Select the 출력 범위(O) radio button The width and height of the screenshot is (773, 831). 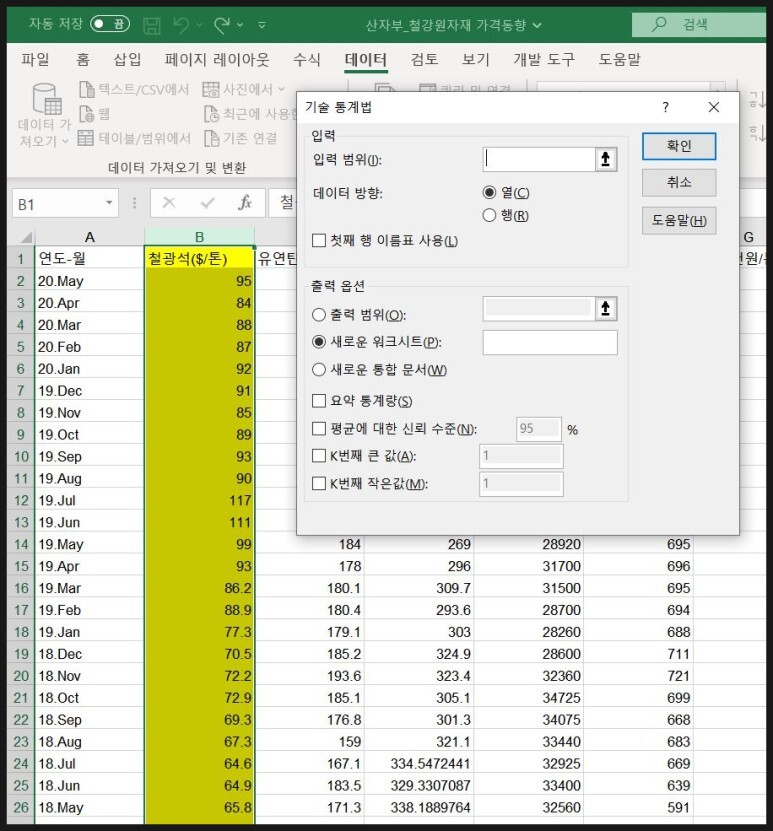point(319,315)
